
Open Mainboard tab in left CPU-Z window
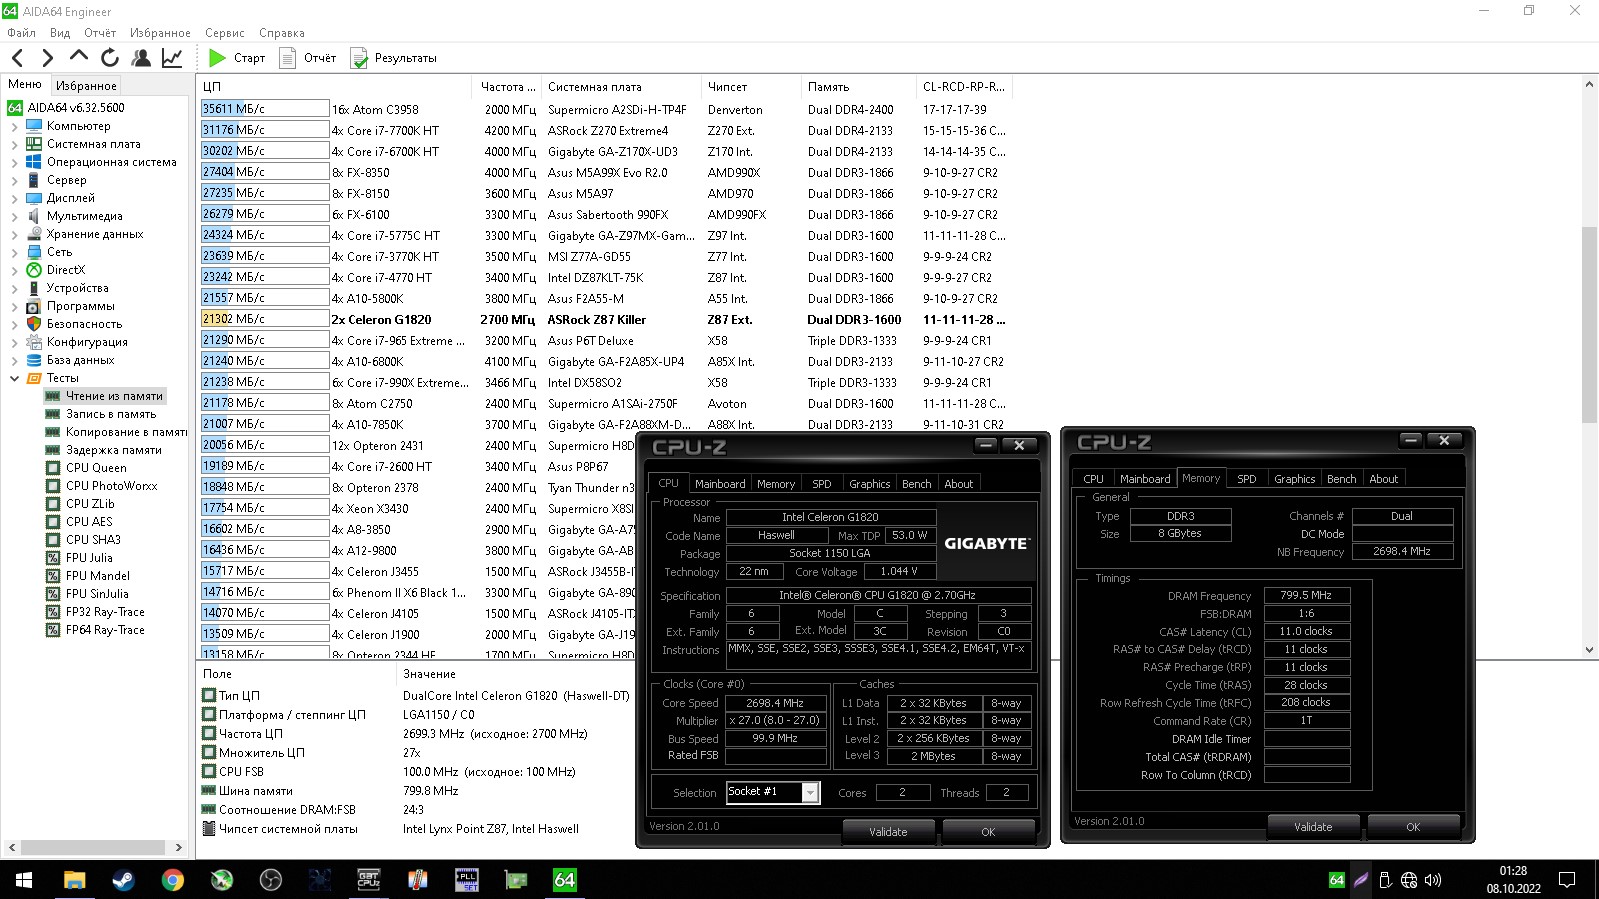[x=720, y=484]
